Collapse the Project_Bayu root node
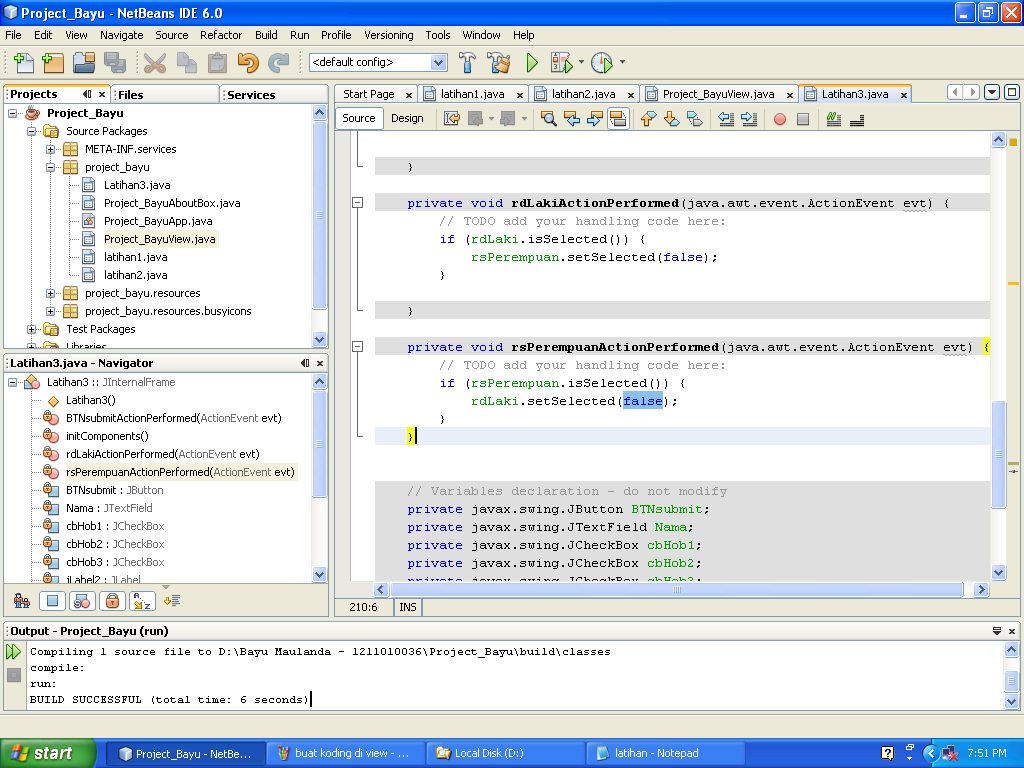 pyautogui.click(x=12, y=113)
